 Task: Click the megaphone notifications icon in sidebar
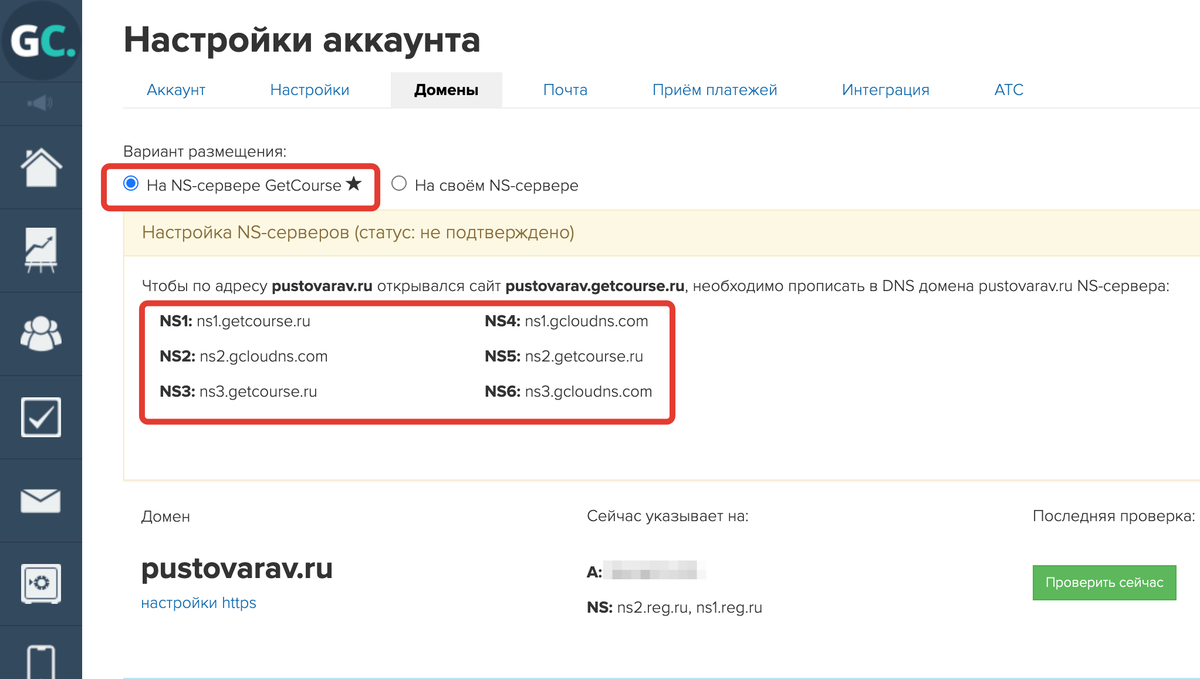pyautogui.click(x=41, y=103)
